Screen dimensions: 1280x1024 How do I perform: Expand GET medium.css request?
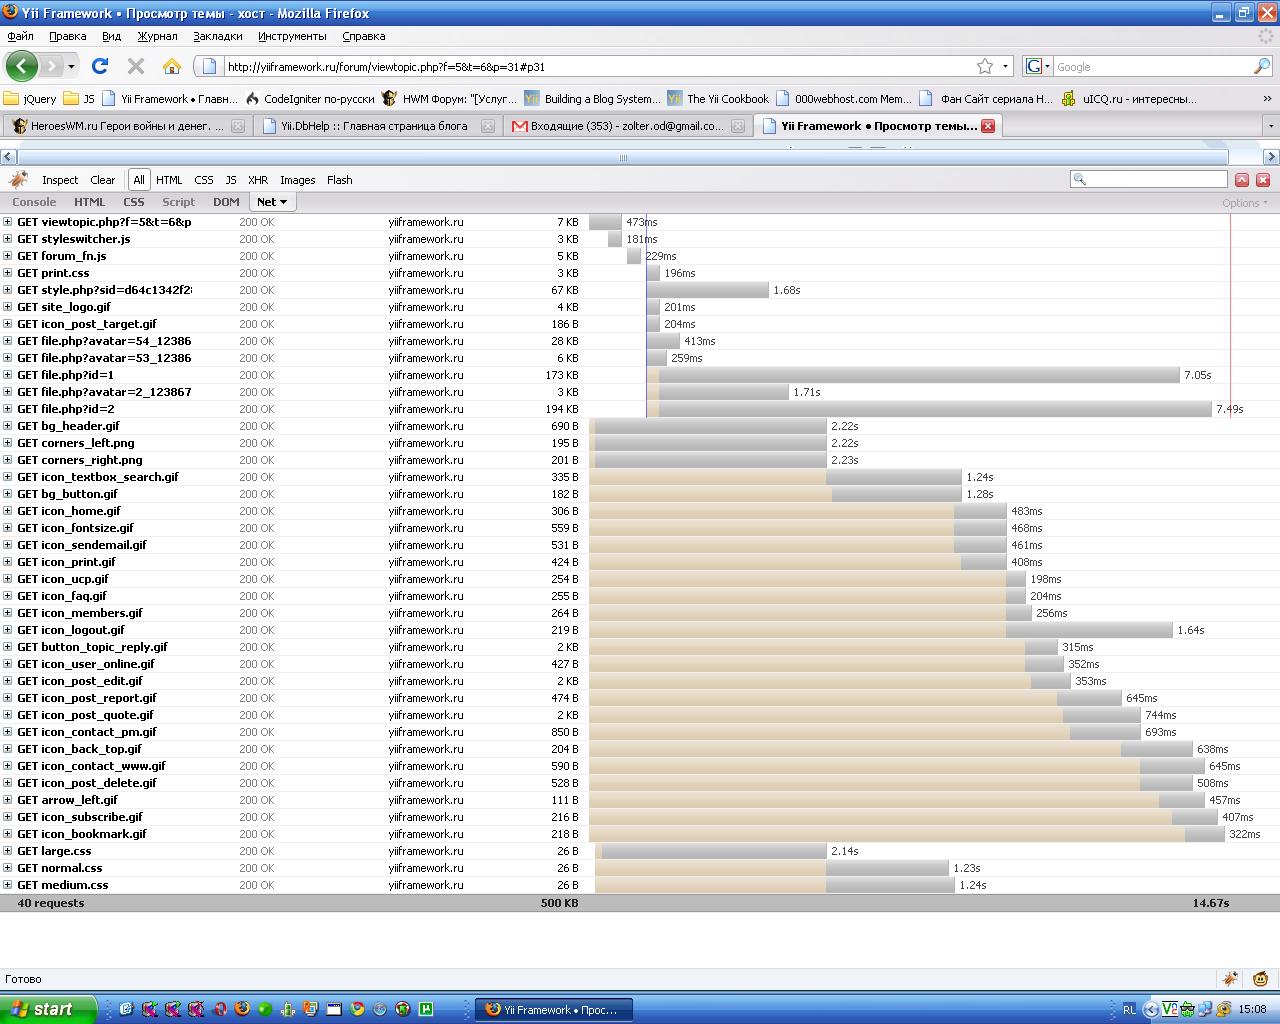(8, 885)
